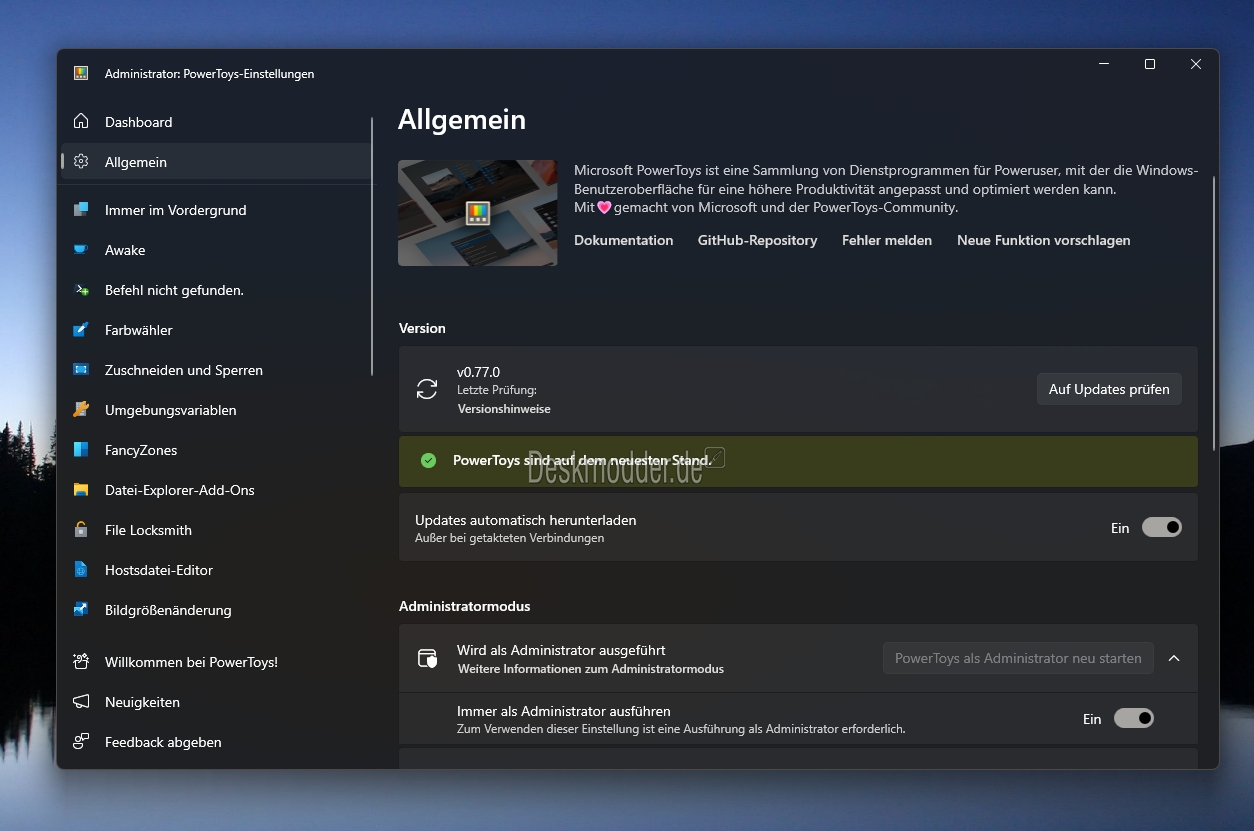1254x831 pixels.
Task: Click the green up-to-date checkmark icon
Action: tap(428, 460)
